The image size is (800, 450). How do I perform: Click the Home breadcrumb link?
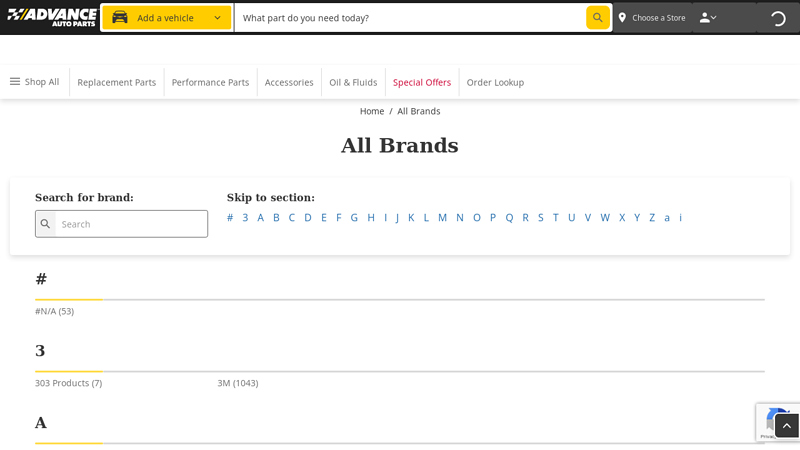[372, 111]
